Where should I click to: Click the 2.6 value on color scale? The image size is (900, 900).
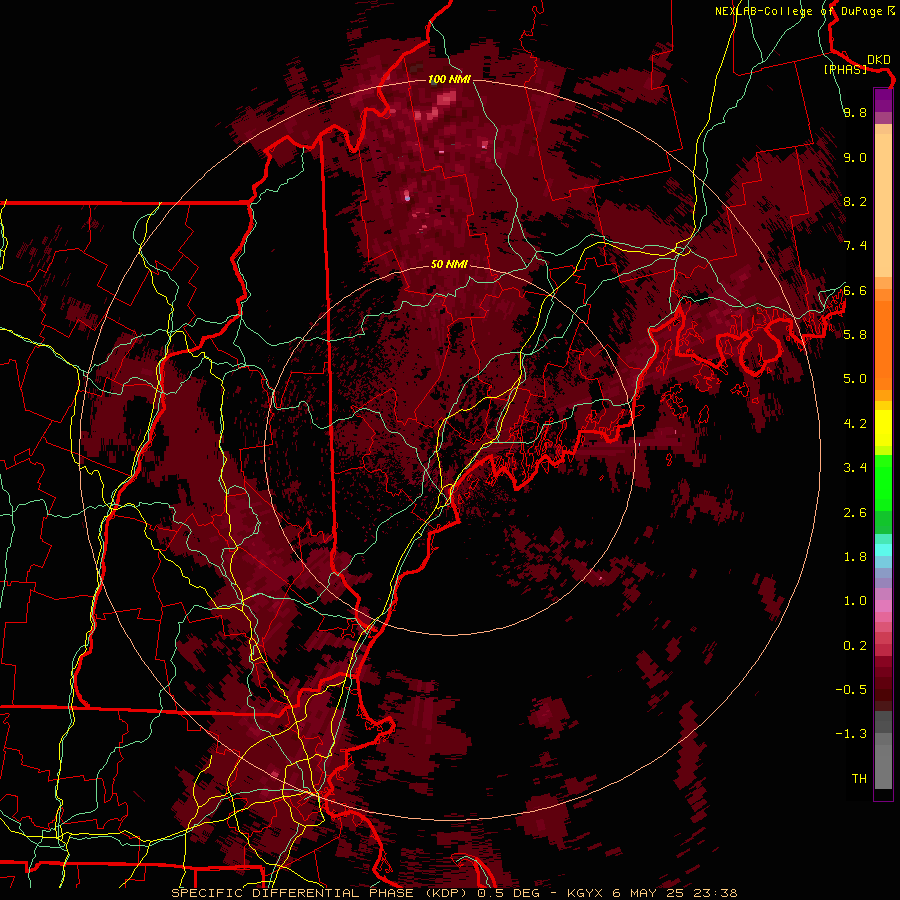[x=855, y=513]
